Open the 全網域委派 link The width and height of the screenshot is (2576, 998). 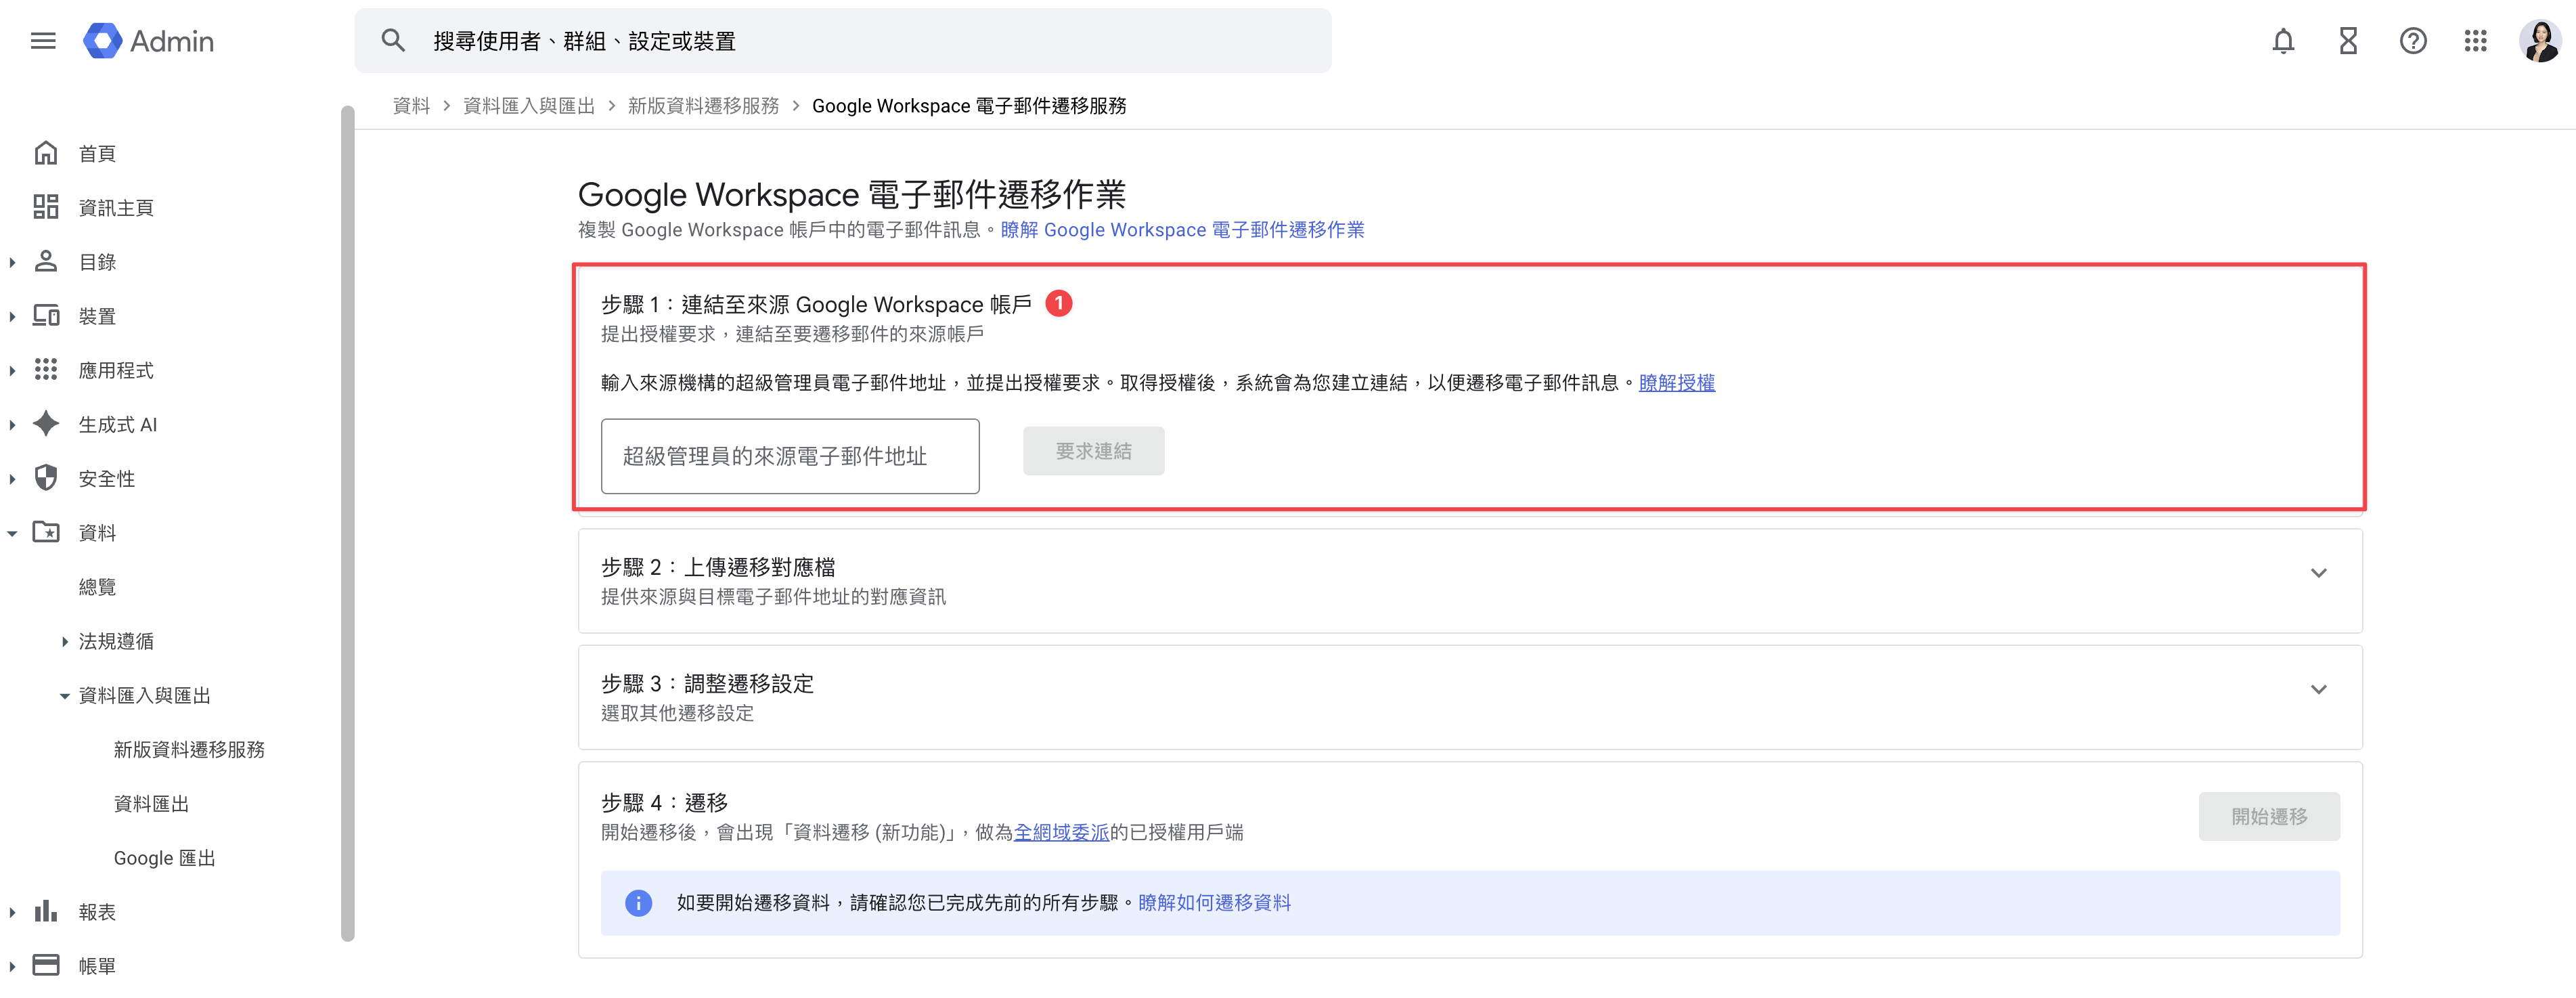pos(1061,832)
